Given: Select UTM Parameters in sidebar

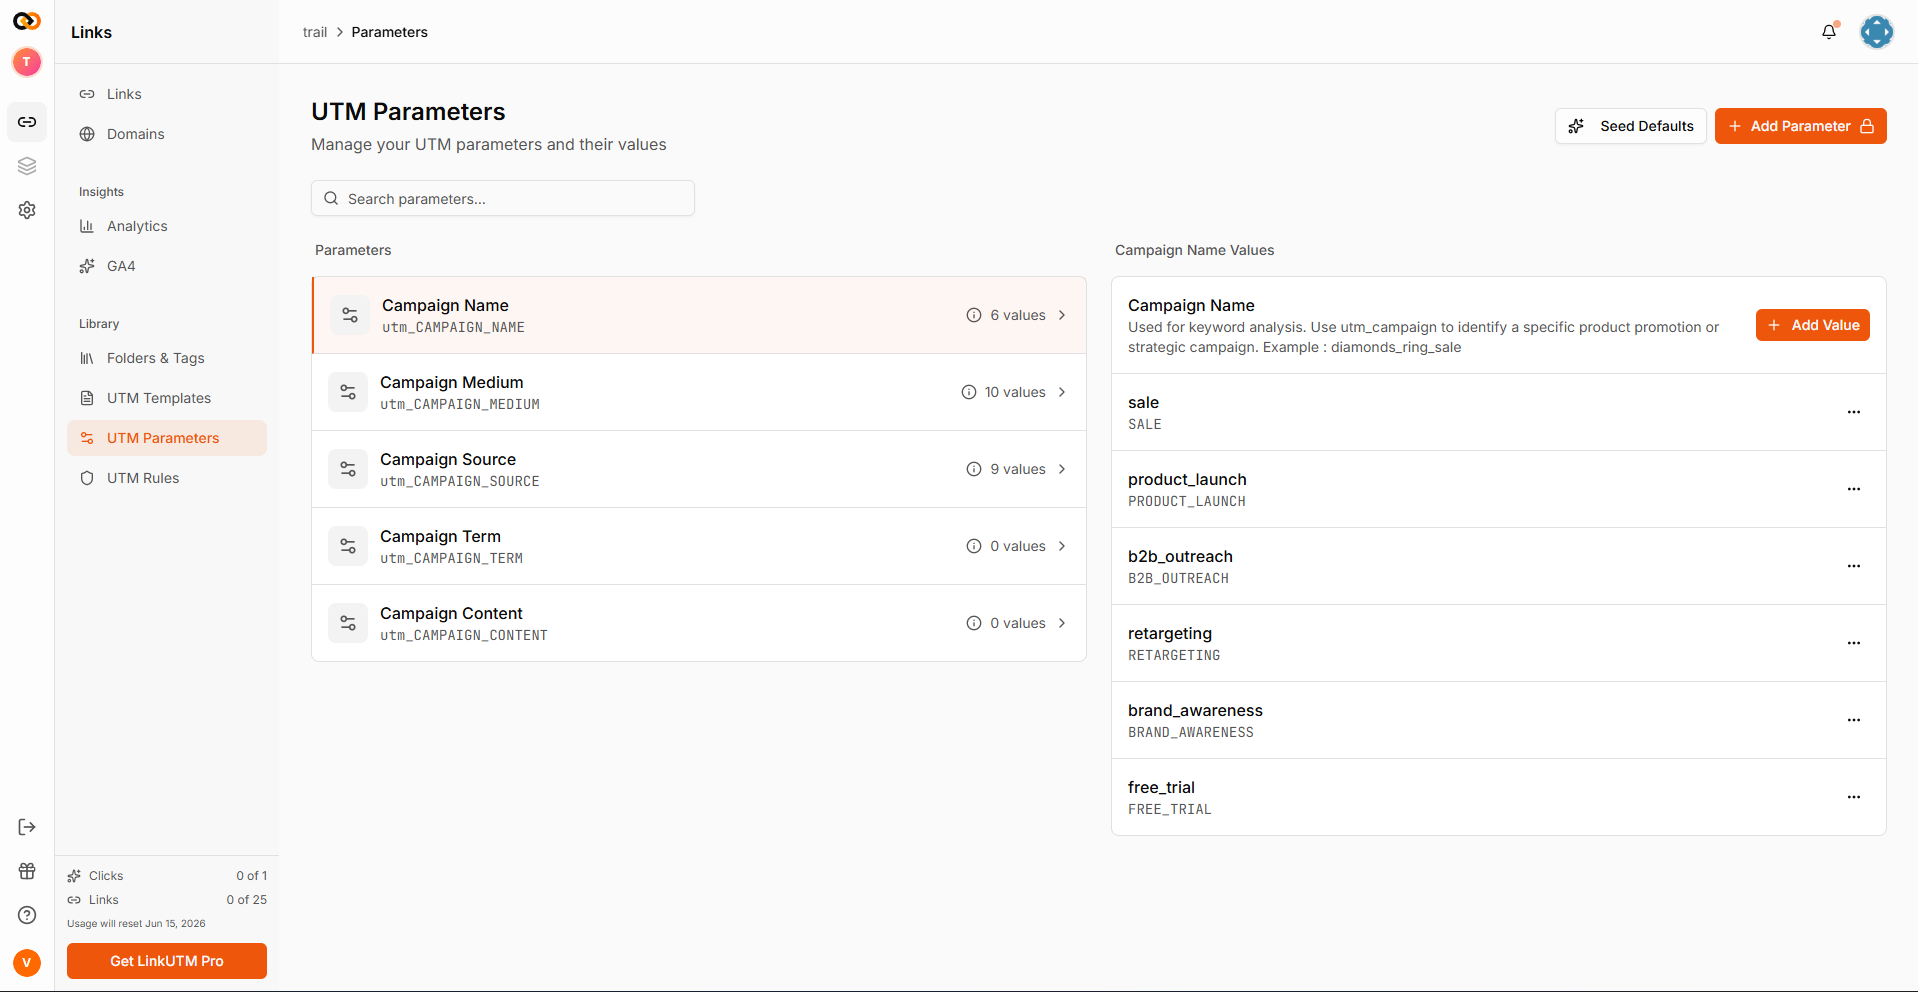Looking at the screenshot, I should pos(167,438).
